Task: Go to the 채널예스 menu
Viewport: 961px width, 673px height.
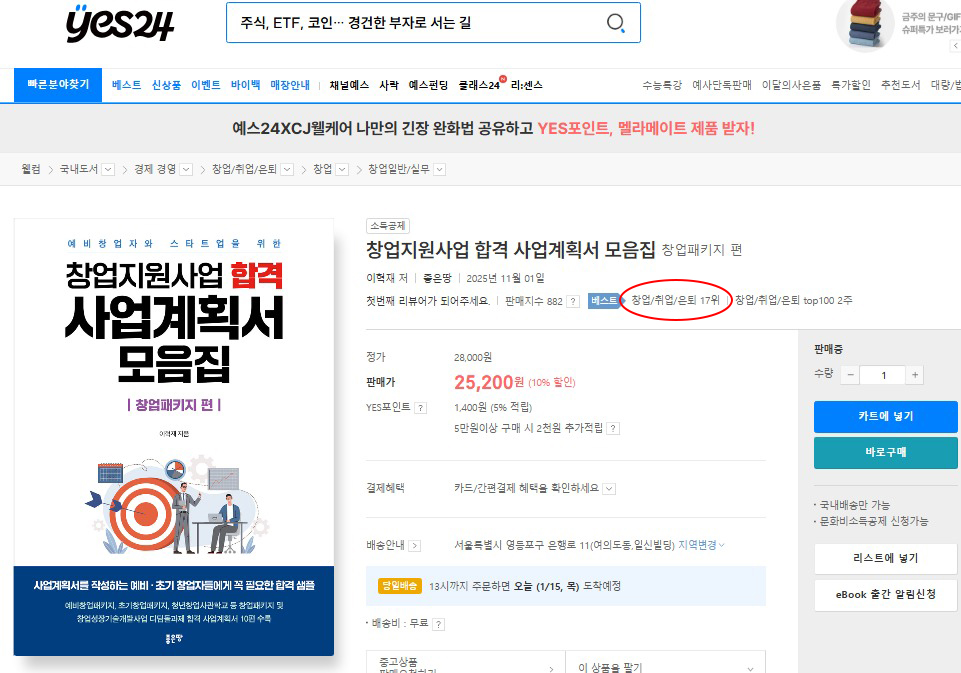Action: (x=349, y=85)
